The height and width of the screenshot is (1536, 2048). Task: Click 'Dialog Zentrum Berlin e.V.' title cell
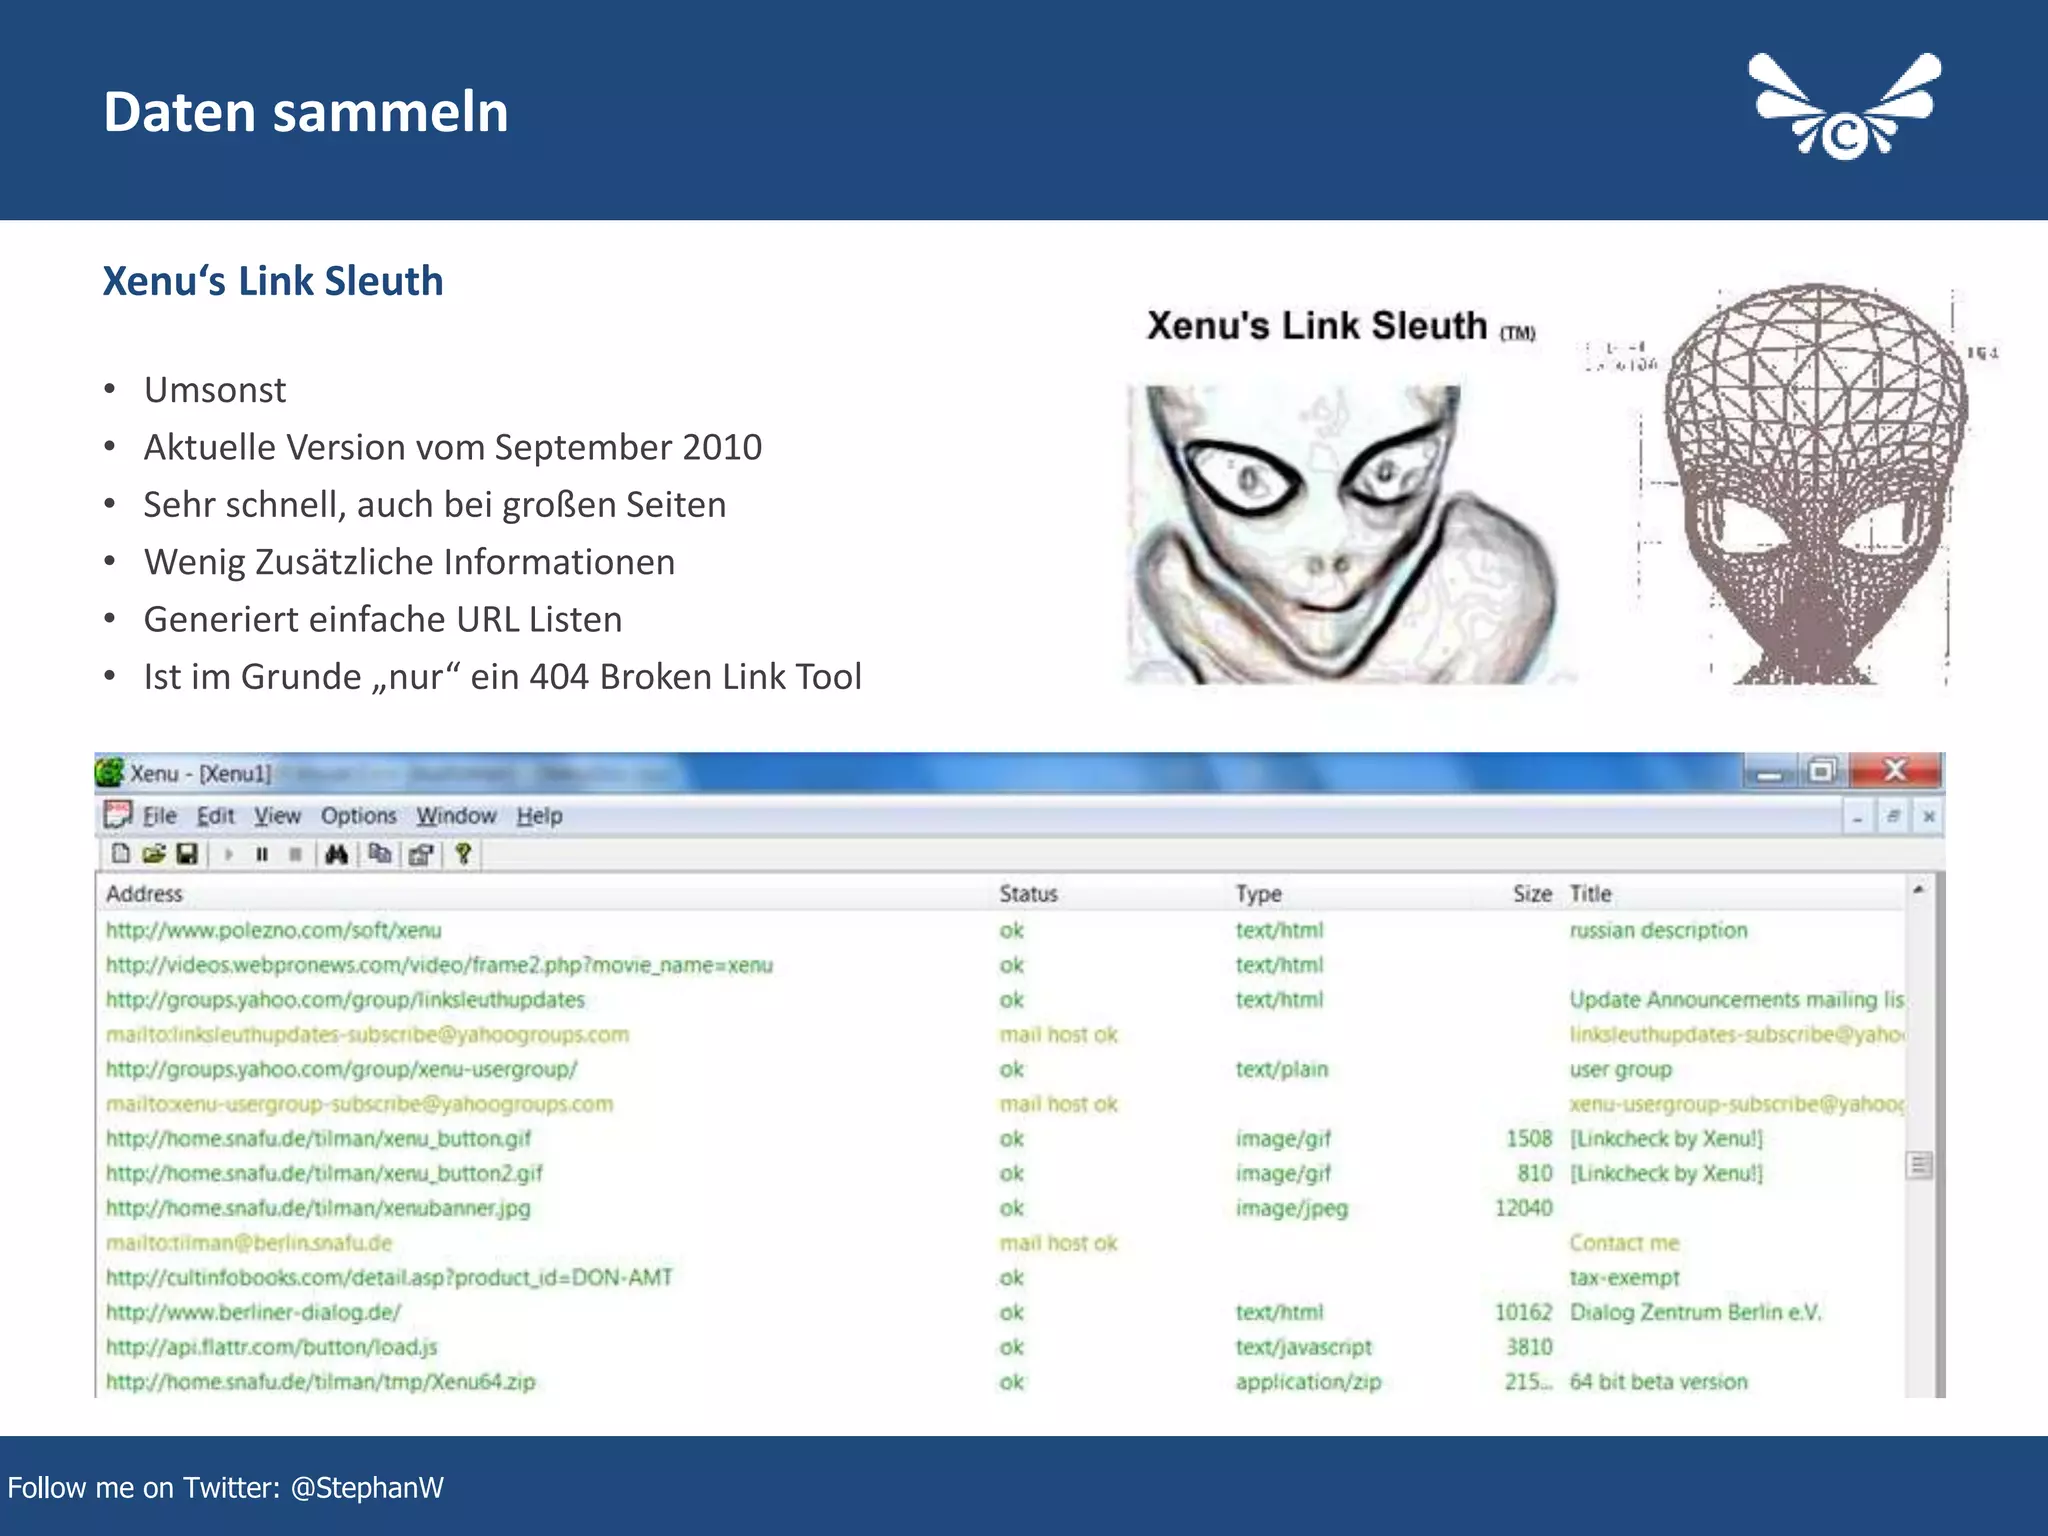pos(1695,1312)
